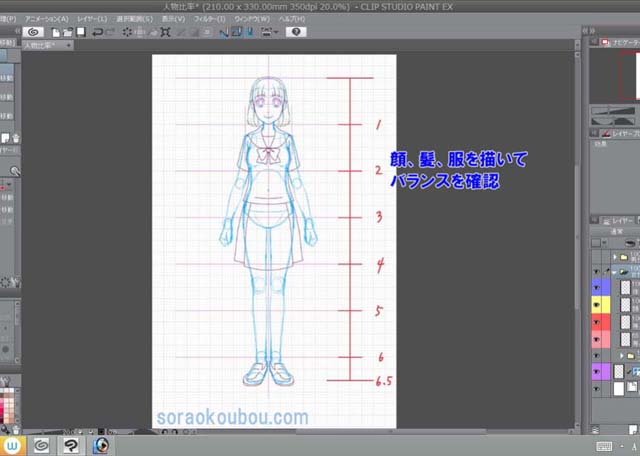
Task: Click the Undo arrow icon
Action: pyautogui.click(x=97, y=32)
